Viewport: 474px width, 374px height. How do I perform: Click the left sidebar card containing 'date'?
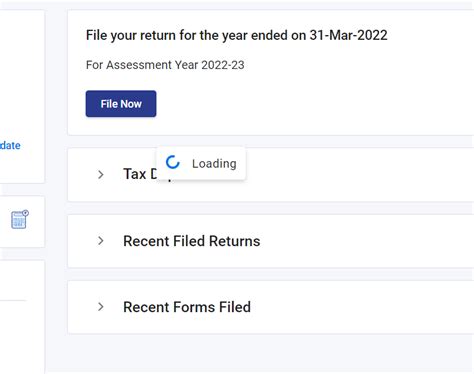(x=22, y=97)
